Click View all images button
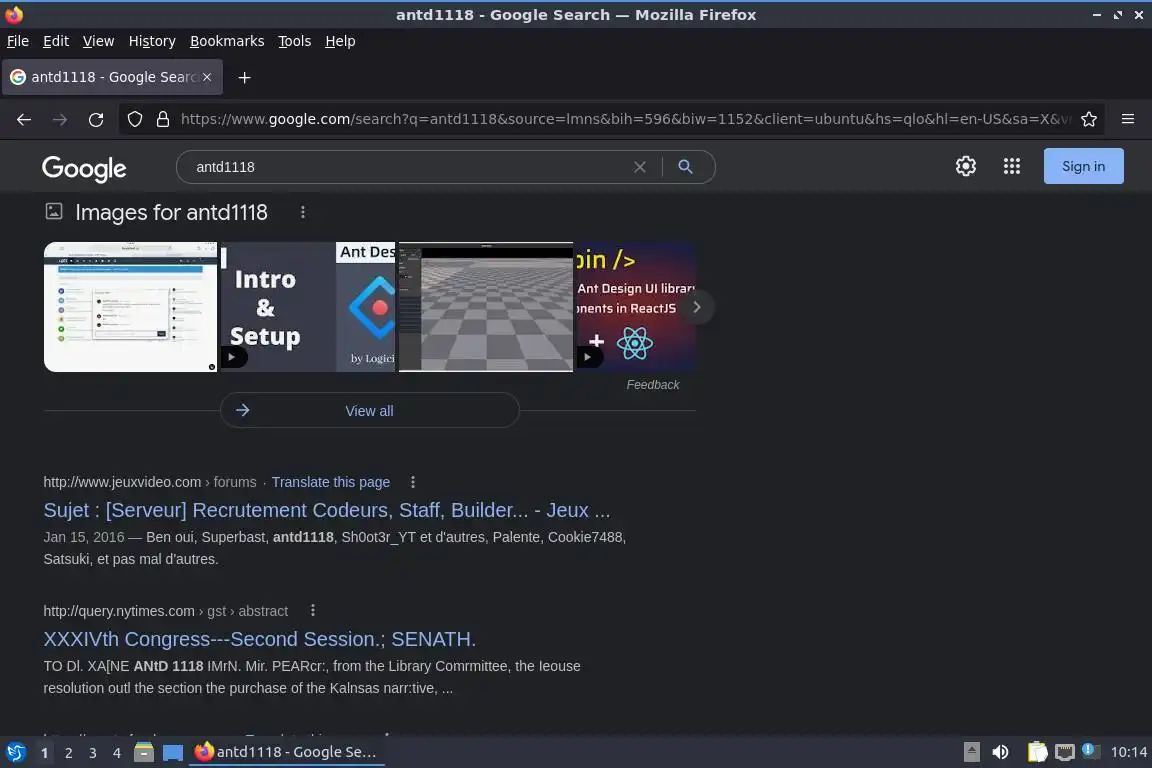The width and height of the screenshot is (1152, 768). [x=370, y=411]
